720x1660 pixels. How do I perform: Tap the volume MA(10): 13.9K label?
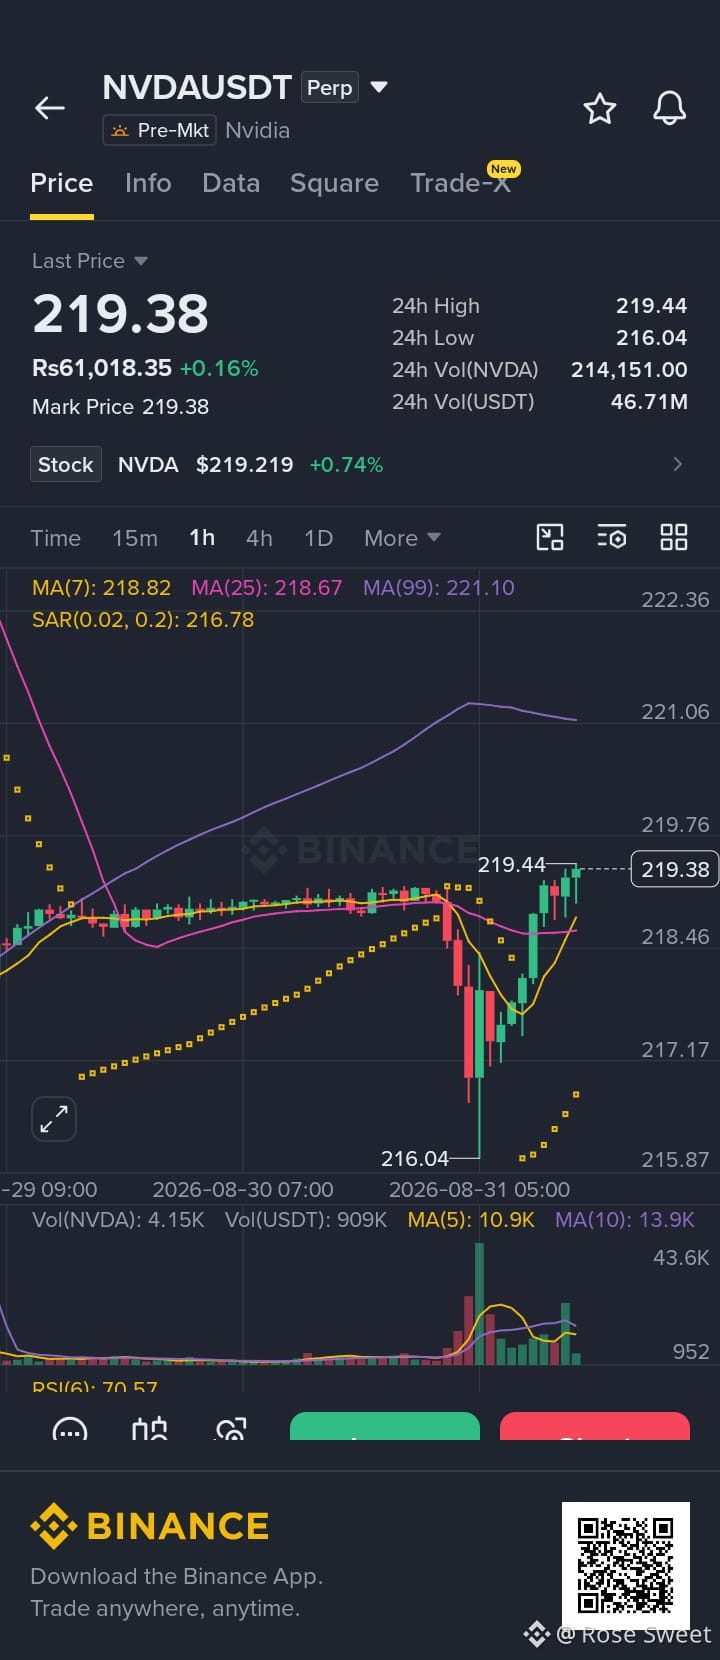click(x=625, y=1220)
